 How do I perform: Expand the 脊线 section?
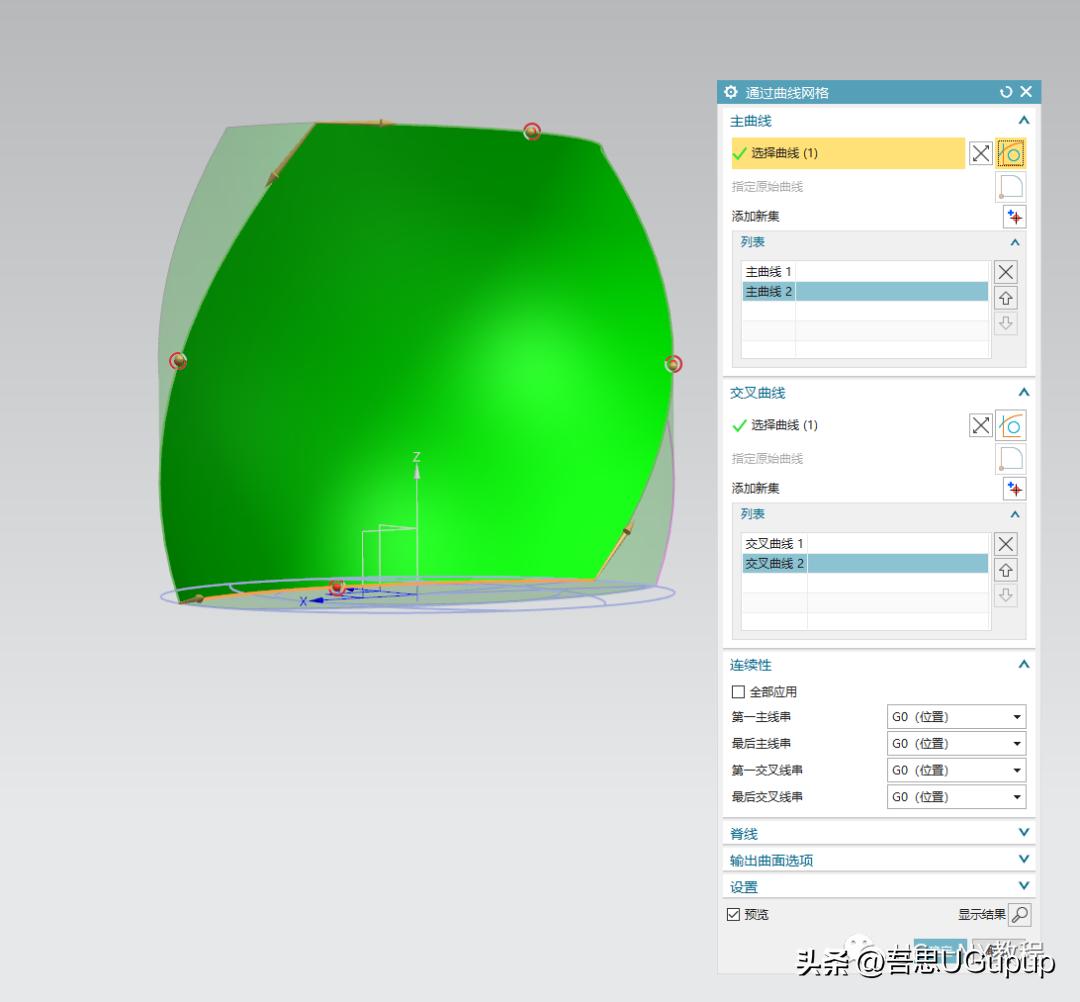[x=879, y=833]
